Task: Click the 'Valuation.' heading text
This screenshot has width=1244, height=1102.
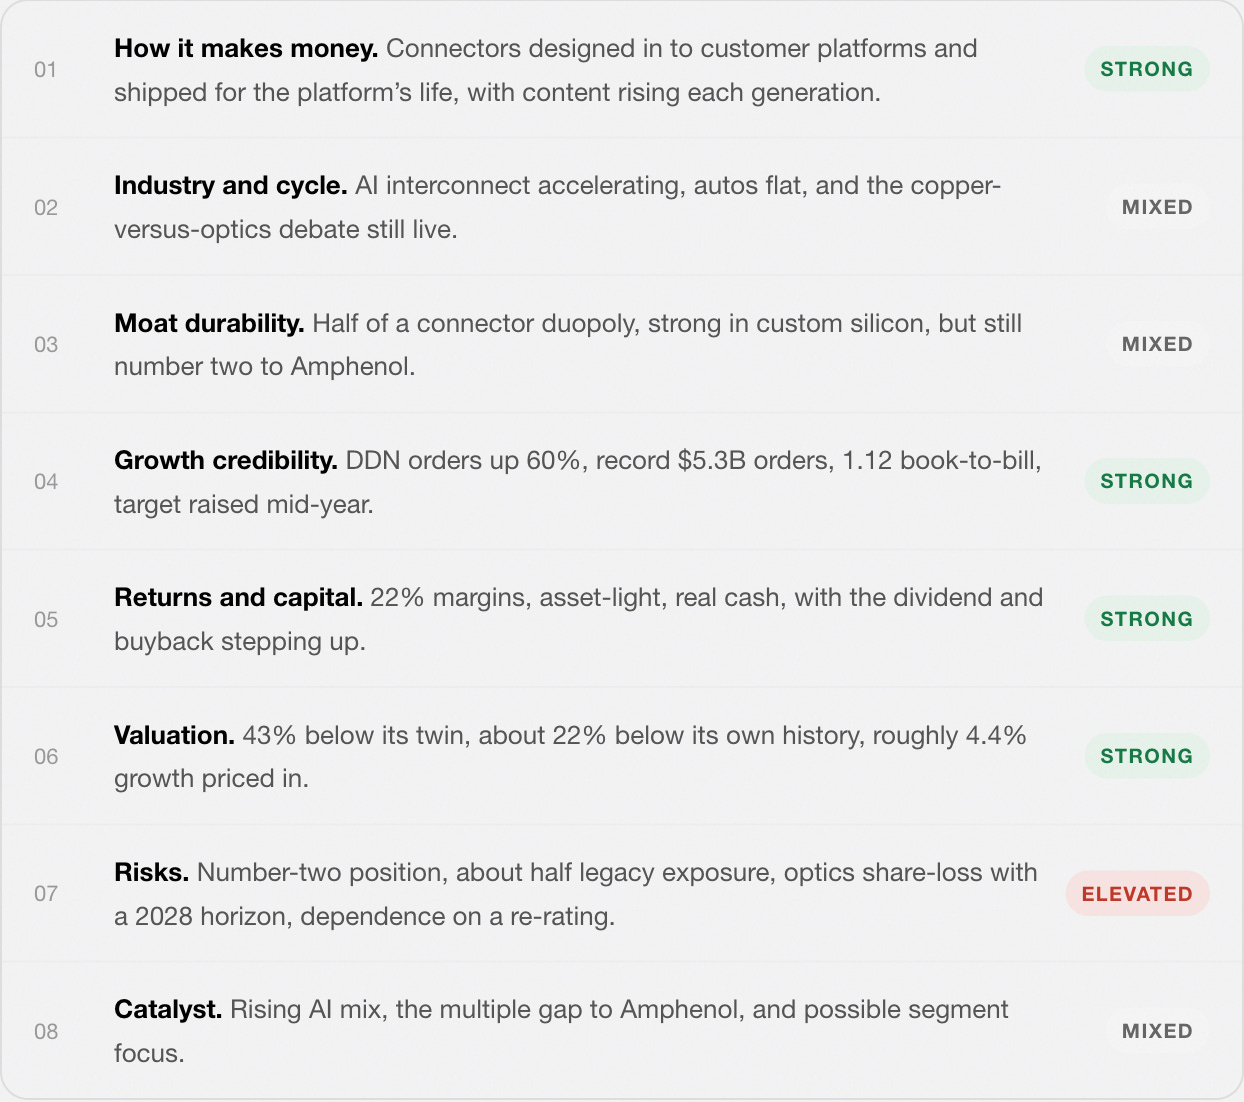Action: [174, 735]
